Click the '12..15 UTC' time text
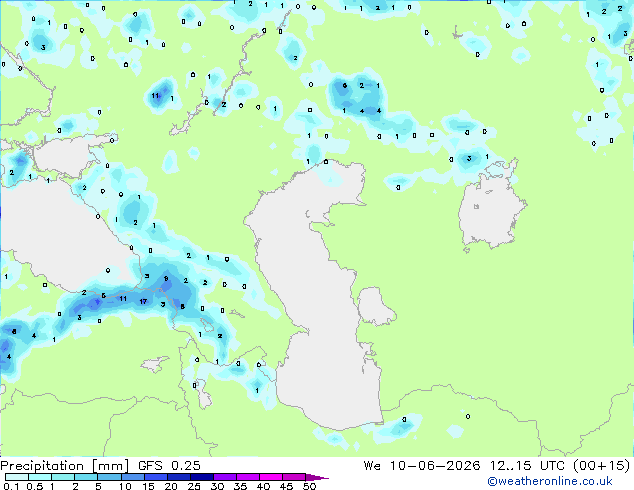634x490 pixels. point(527,466)
